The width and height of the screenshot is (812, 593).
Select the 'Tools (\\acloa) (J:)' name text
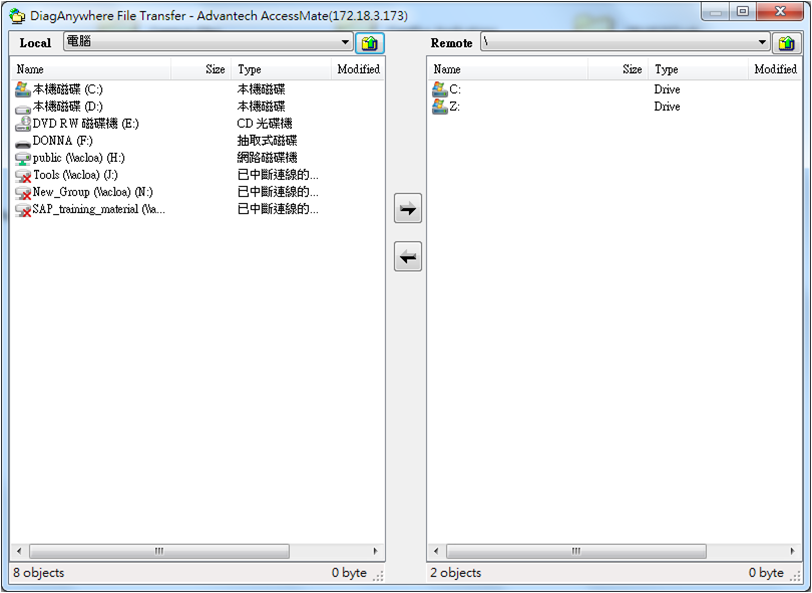(76, 175)
